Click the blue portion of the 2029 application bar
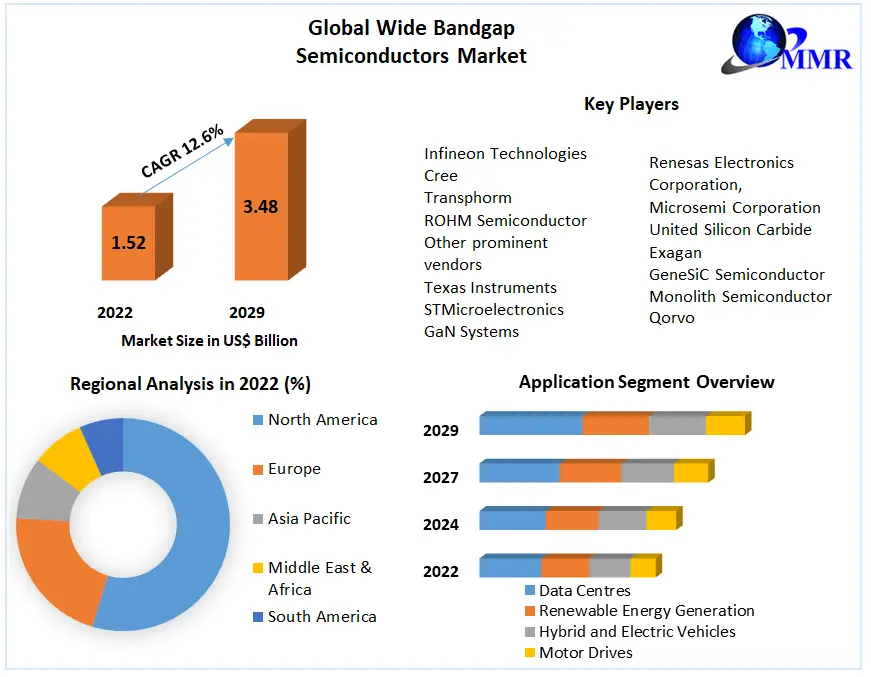 click(530, 425)
